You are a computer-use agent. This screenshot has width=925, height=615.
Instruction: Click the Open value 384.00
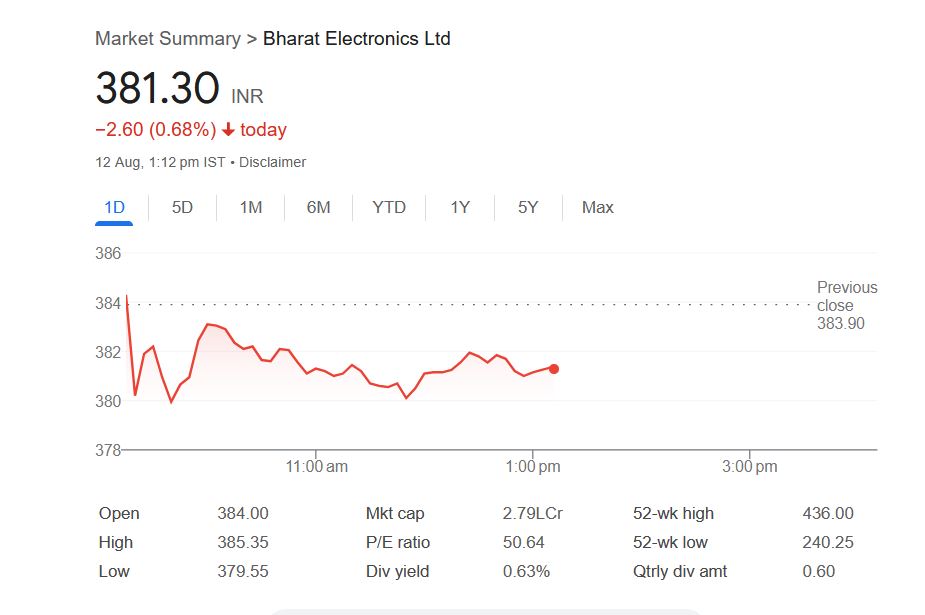point(243,514)
